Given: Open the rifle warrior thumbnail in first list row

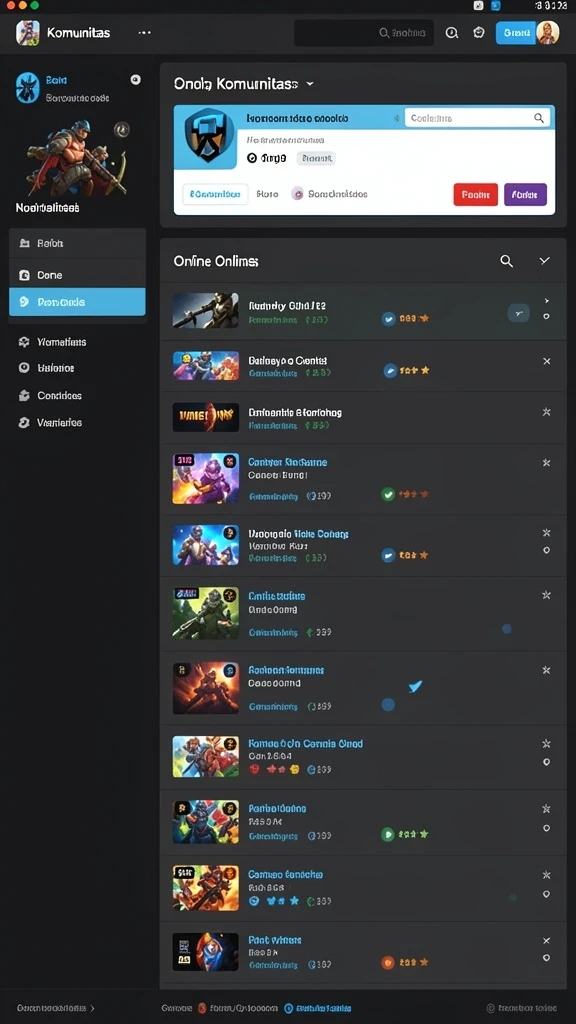Looking at the screenshot, I should [x=205, y=310].
